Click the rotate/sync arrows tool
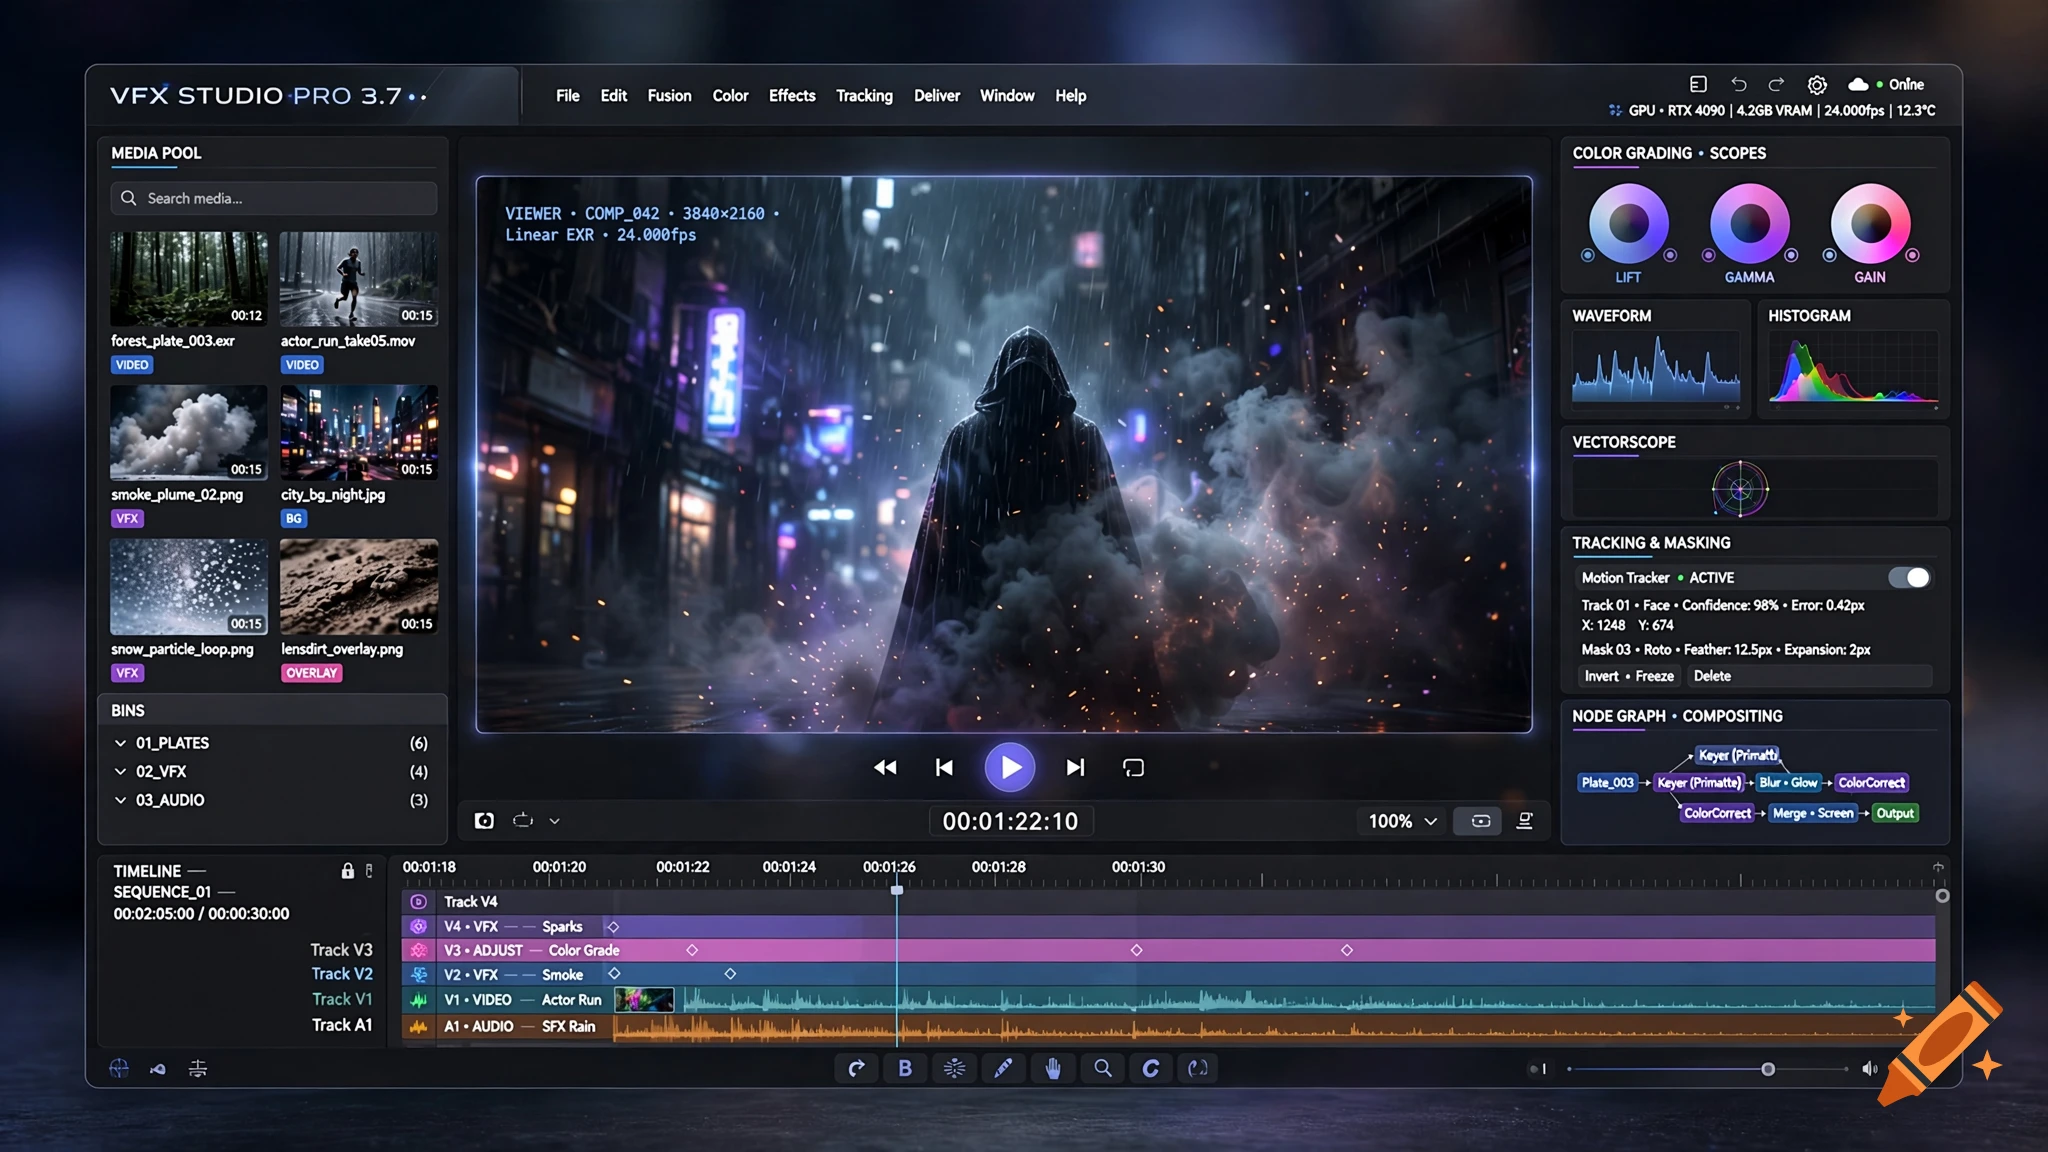Viewport: 2048px width, 1152px height. click(1198, 1068)
